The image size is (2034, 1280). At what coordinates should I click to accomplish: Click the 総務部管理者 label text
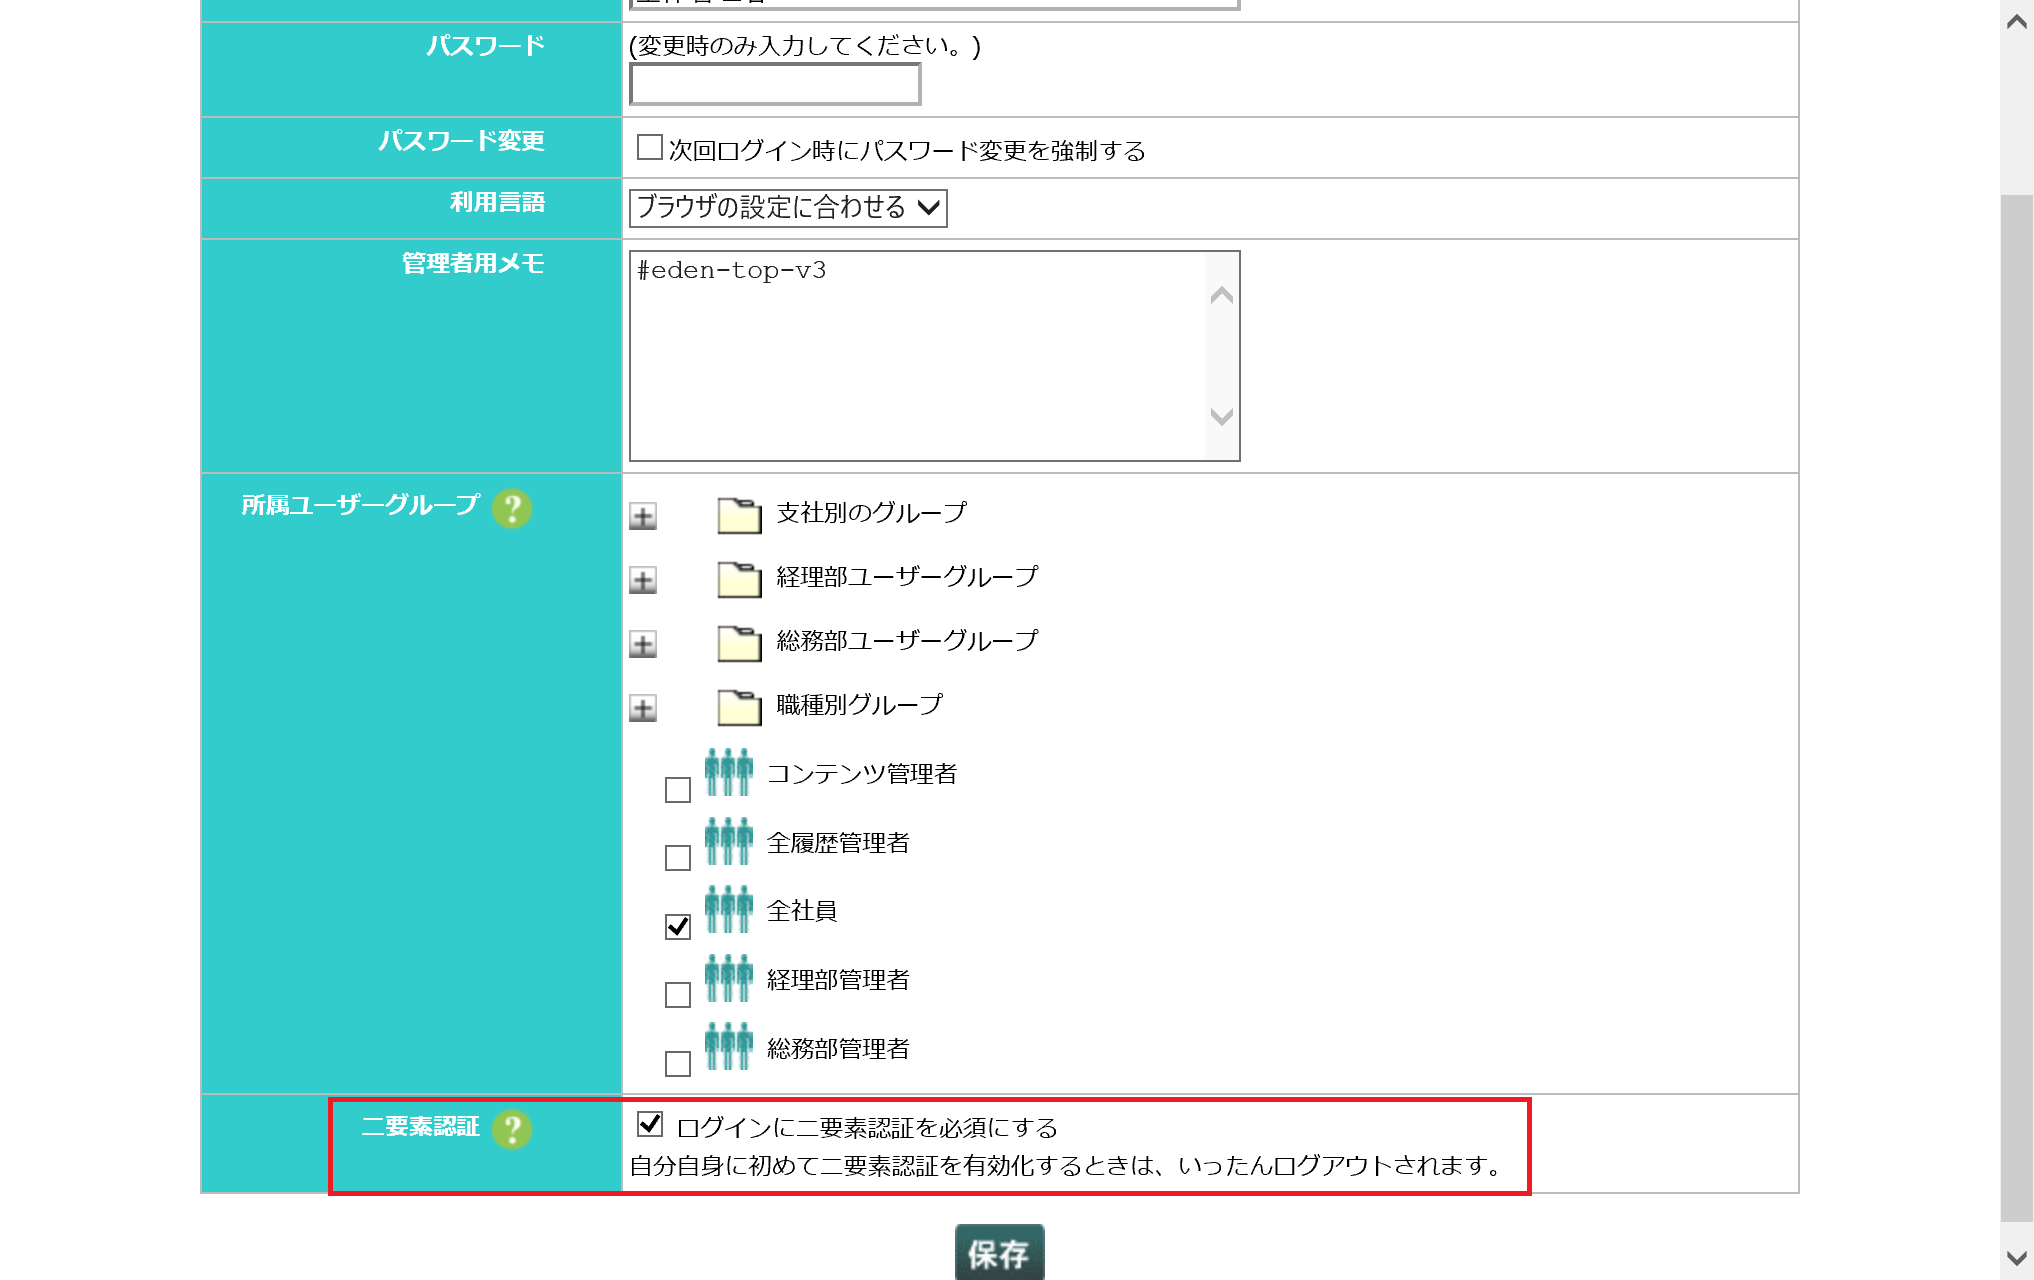pos(838,1049)
